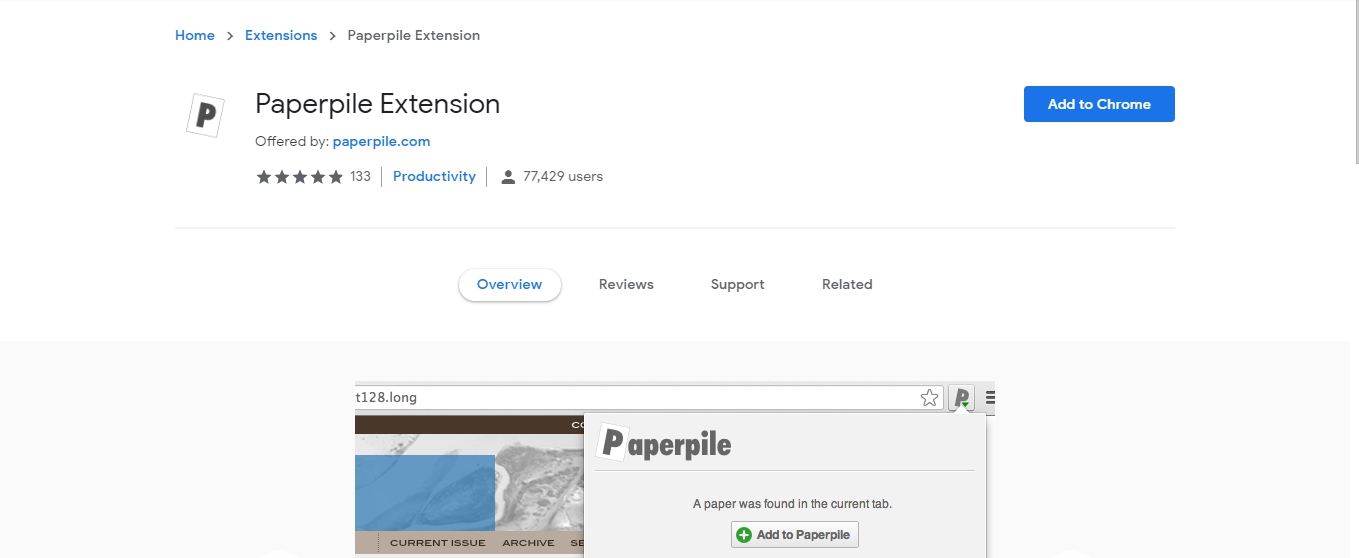The width and height of the screenshot is (1359, 558).
Task: Open the Support tab
Action: point(737,285)
